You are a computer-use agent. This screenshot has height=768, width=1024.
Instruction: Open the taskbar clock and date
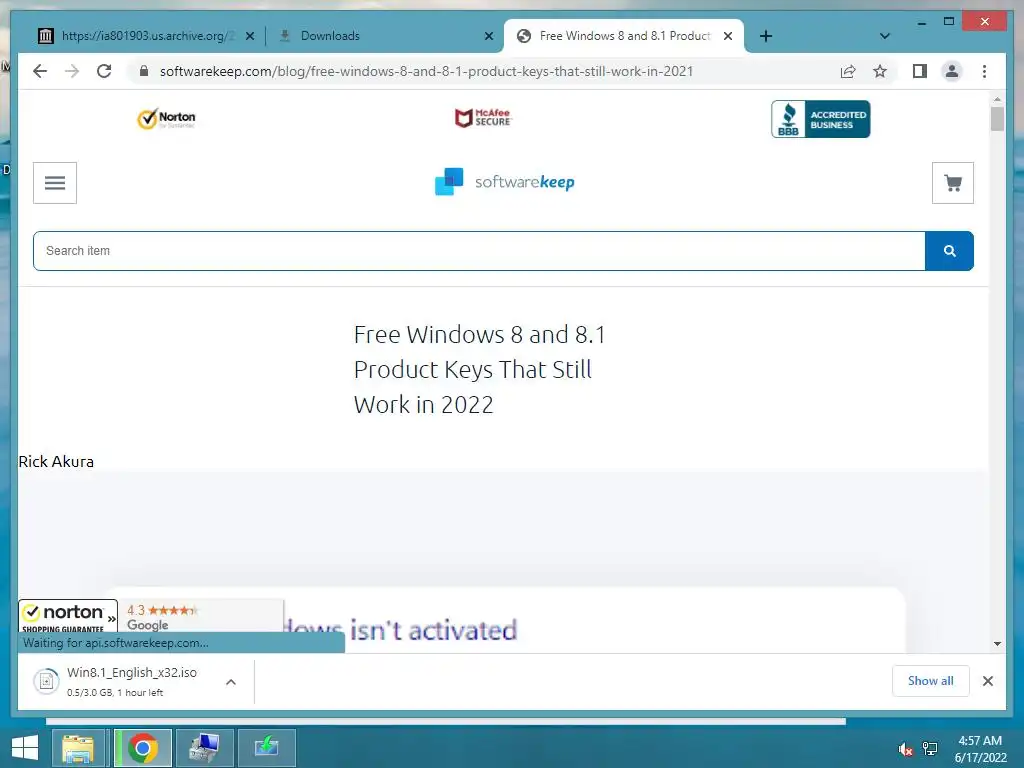point(980,749)
